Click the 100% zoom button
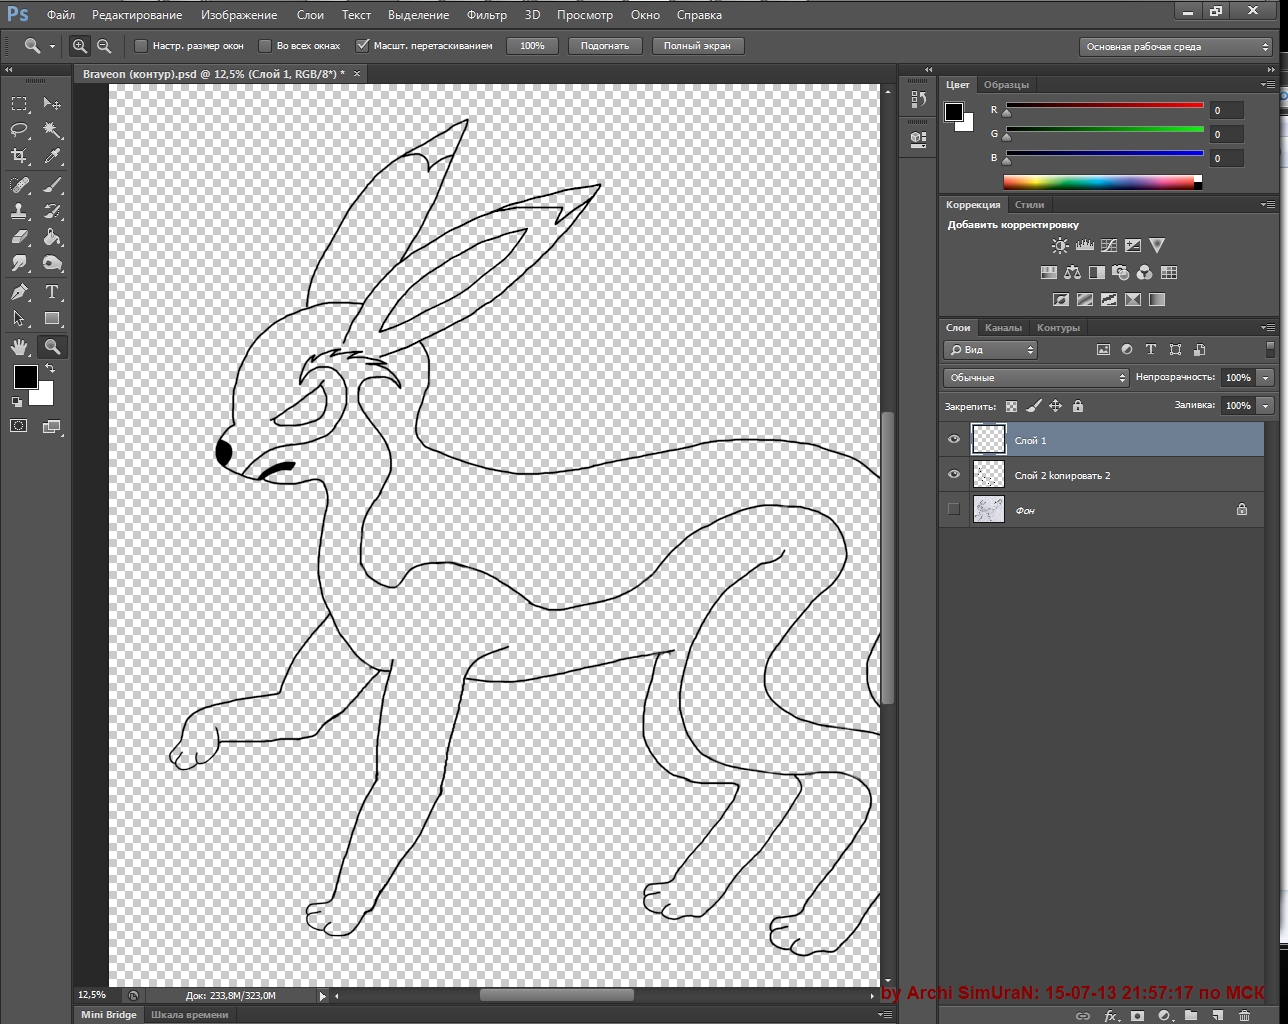Image resolution: width=1288 pixels, height=1024 pixels. [x=532, y=46]
